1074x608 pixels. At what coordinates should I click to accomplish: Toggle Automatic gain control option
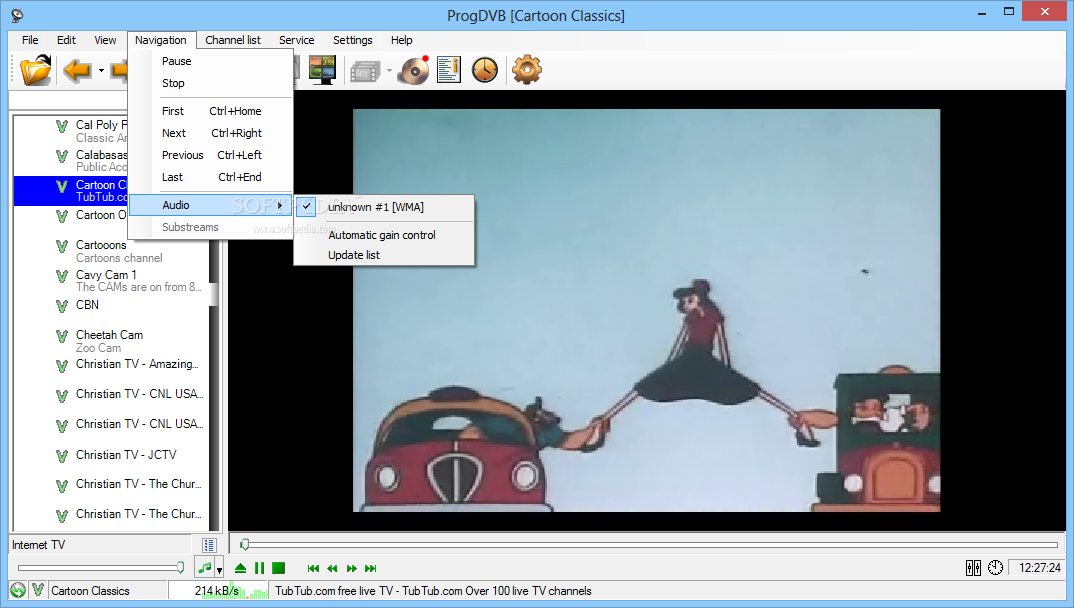382,235
